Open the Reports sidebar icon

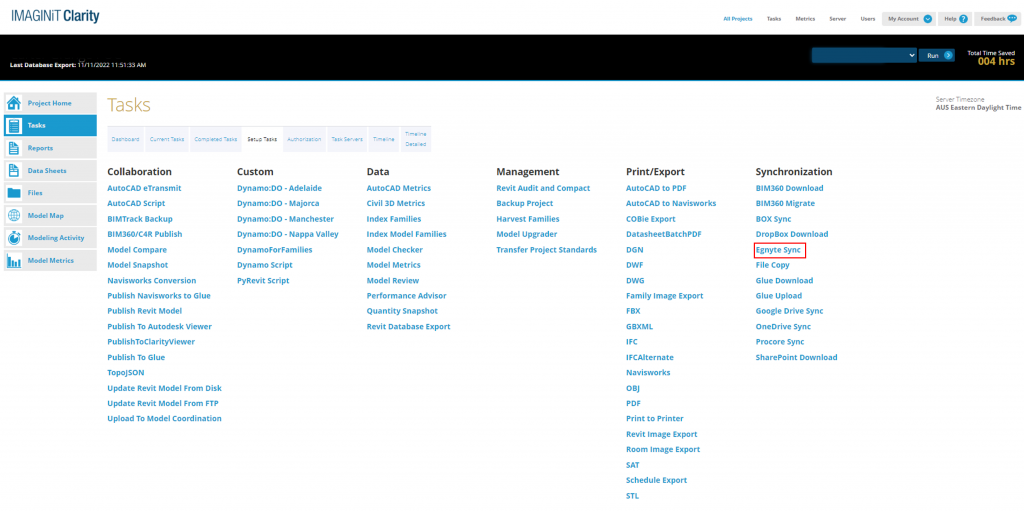click(14, 148)
